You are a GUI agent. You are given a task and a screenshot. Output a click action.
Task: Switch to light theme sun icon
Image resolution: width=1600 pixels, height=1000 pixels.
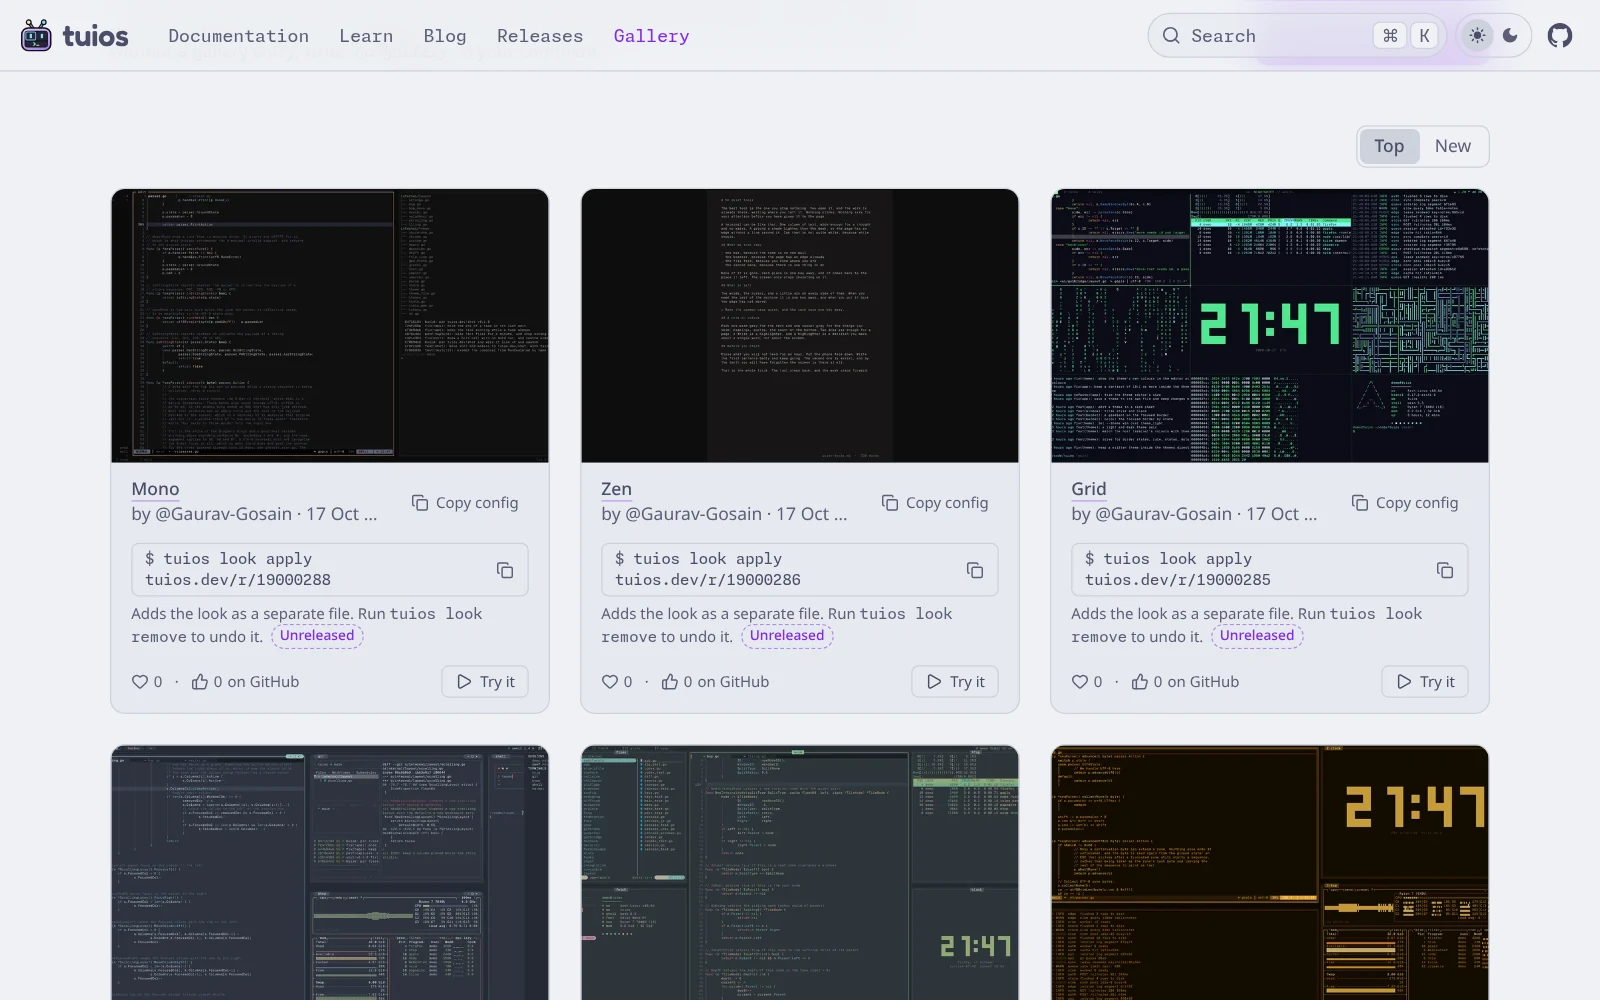tap(1477, 36)
